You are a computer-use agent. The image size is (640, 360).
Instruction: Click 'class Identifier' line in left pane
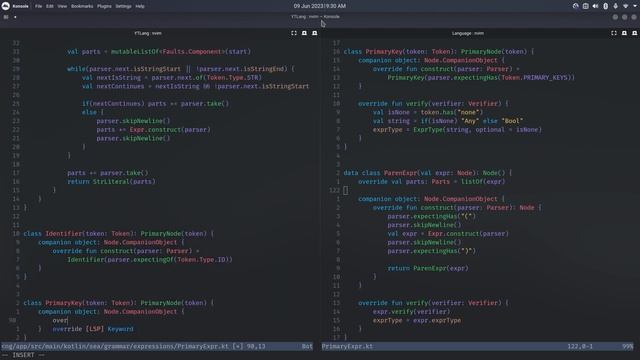[118, 234]
